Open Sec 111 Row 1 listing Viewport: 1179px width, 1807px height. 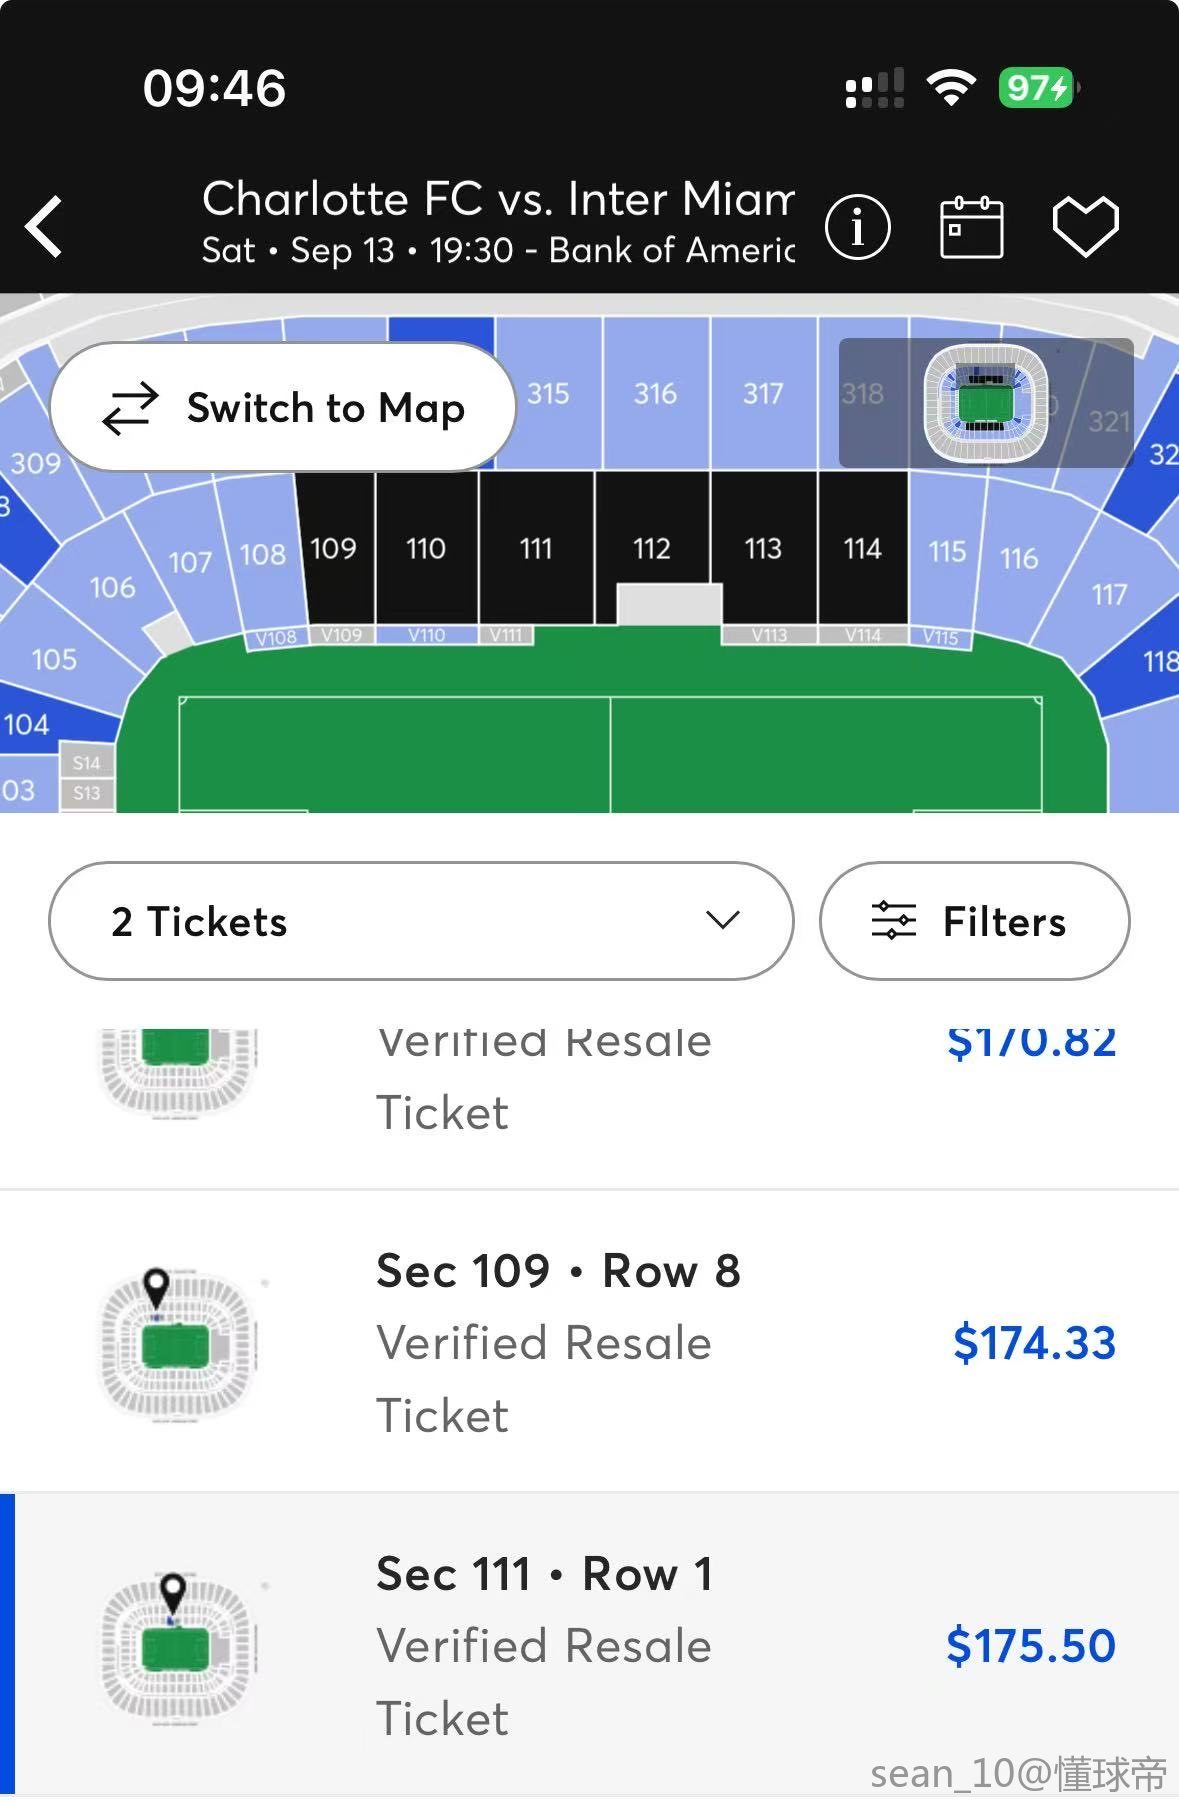pyautogui.click(x=589, y=1645)
